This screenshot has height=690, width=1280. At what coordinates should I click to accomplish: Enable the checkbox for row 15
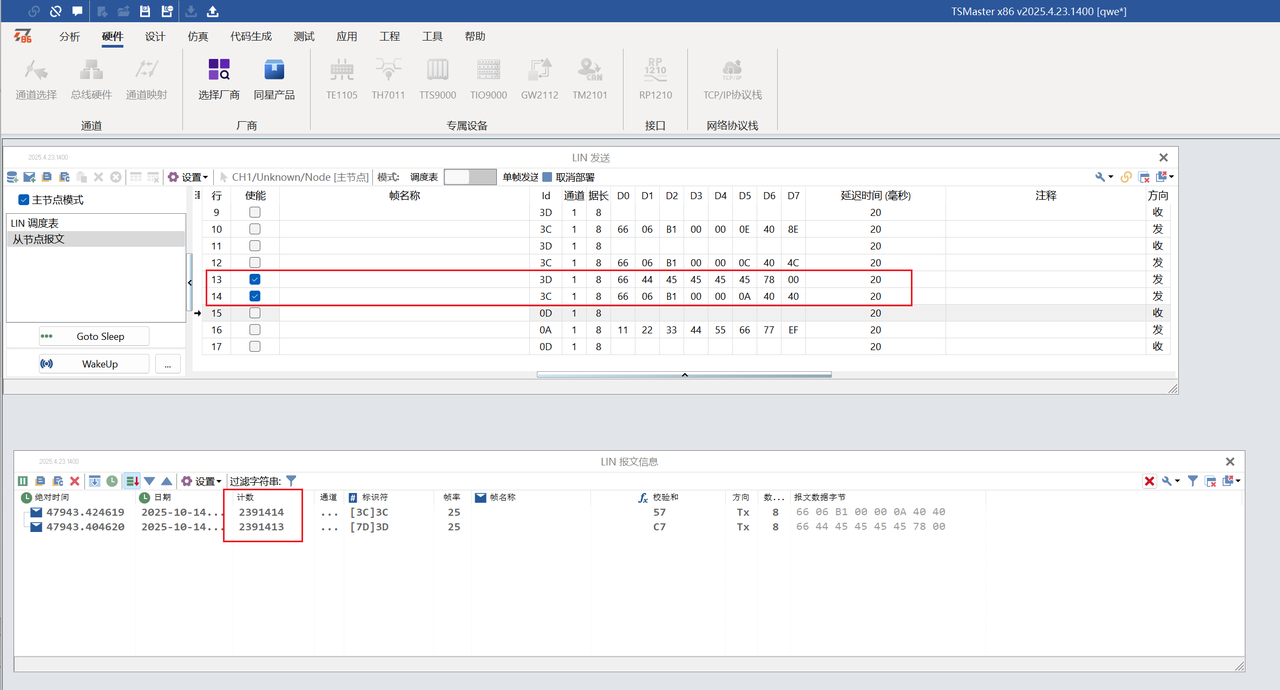pos(254,313)
